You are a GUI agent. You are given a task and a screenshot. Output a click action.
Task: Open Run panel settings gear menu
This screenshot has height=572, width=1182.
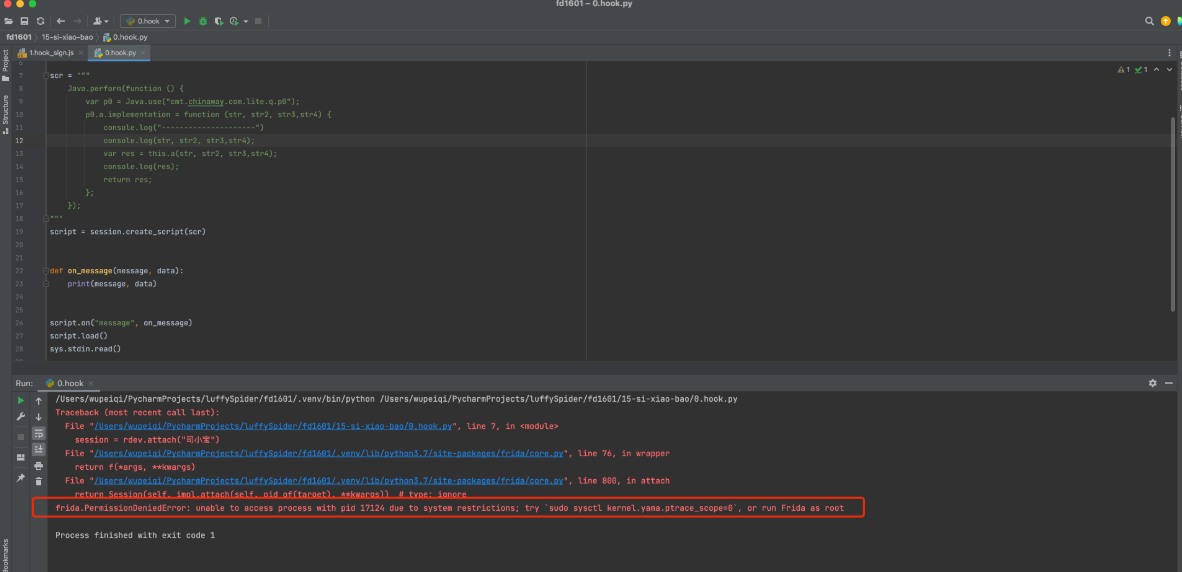coord(1152,383)
